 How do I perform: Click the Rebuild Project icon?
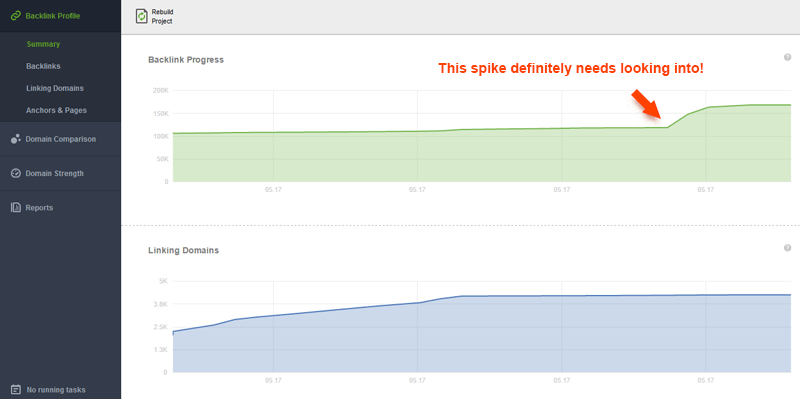point(141,16)
